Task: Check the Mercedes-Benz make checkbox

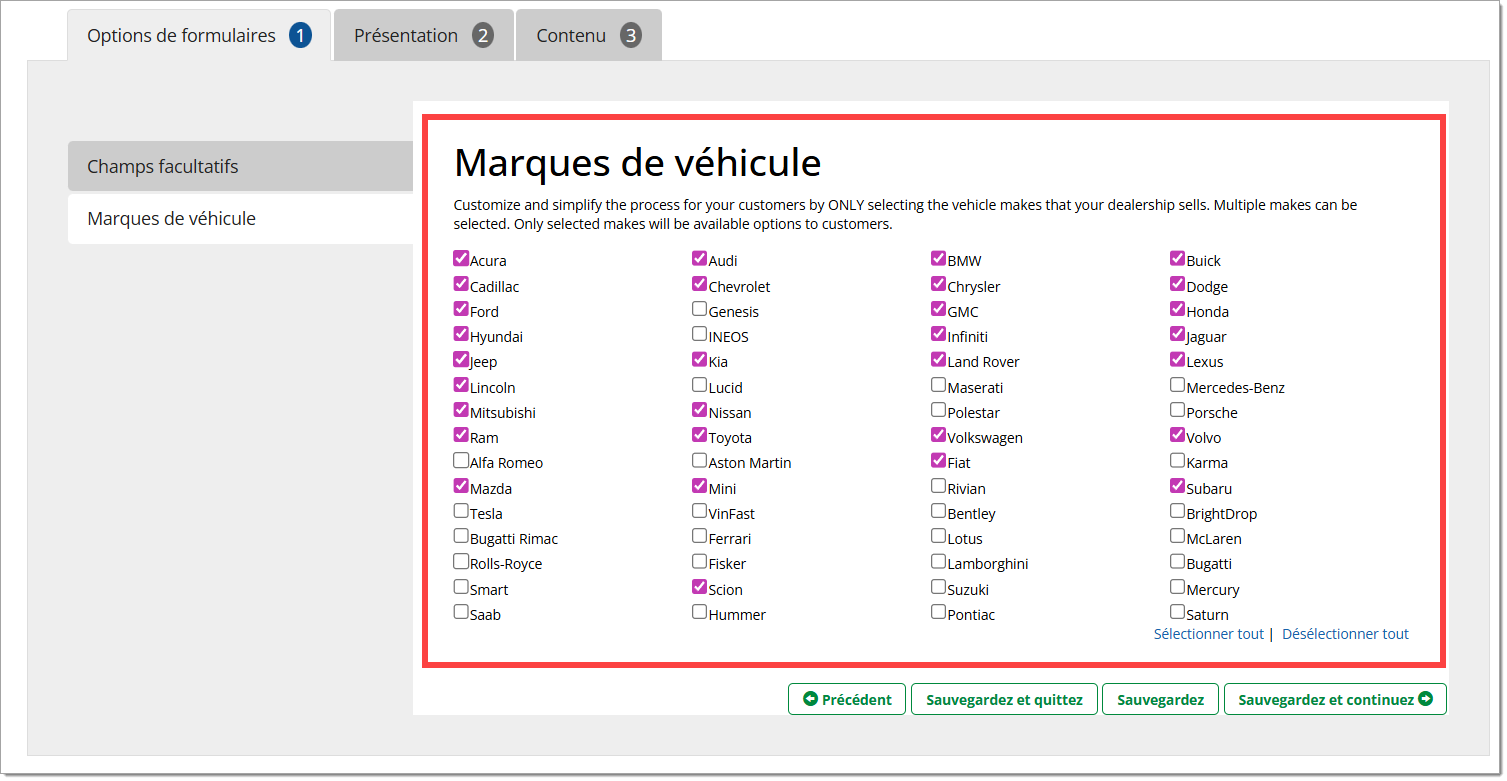Action: (1178, 385)
